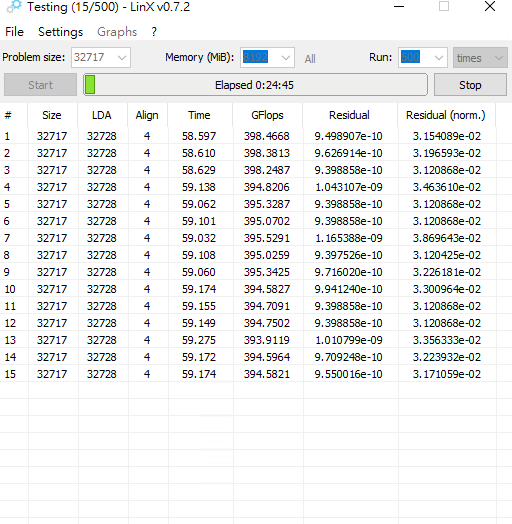Stop the running test
This screenshot has width=512, height=524.
click(470, 85)
